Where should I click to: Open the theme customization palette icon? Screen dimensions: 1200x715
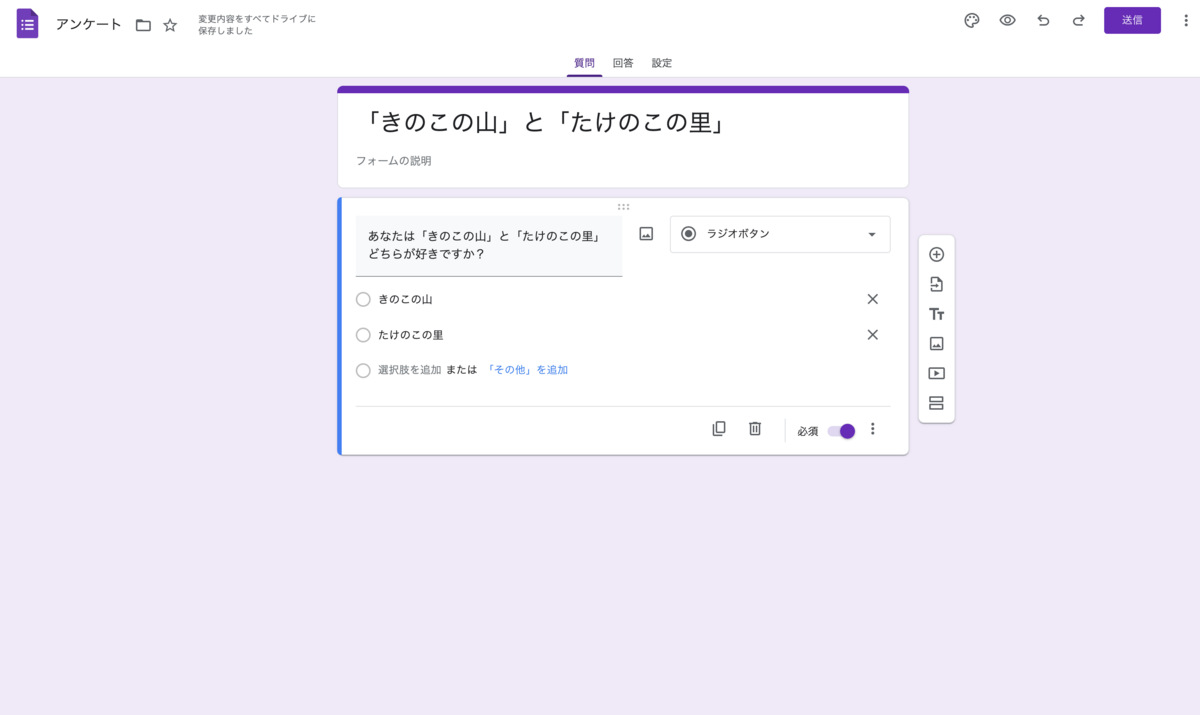tap(972, 21)
